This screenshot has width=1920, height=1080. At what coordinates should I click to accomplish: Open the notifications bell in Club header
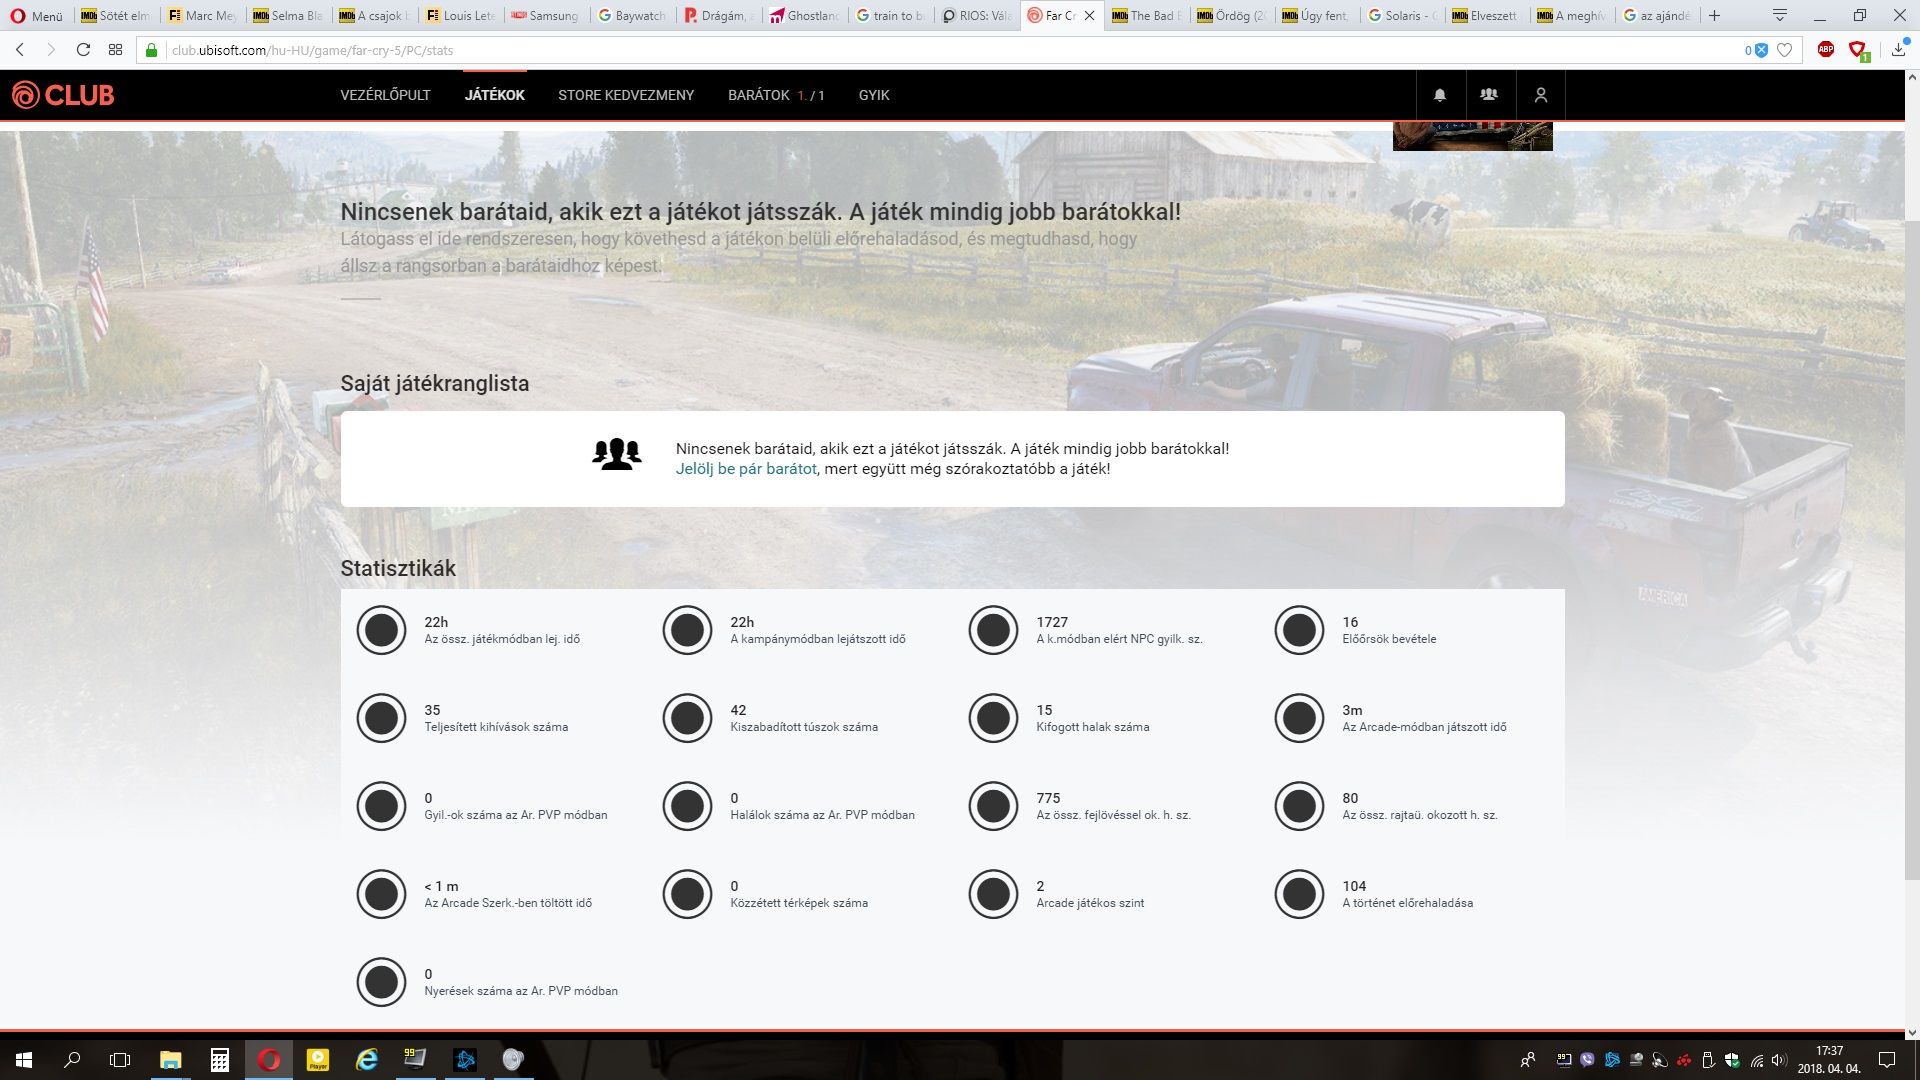coord(1440,95)
